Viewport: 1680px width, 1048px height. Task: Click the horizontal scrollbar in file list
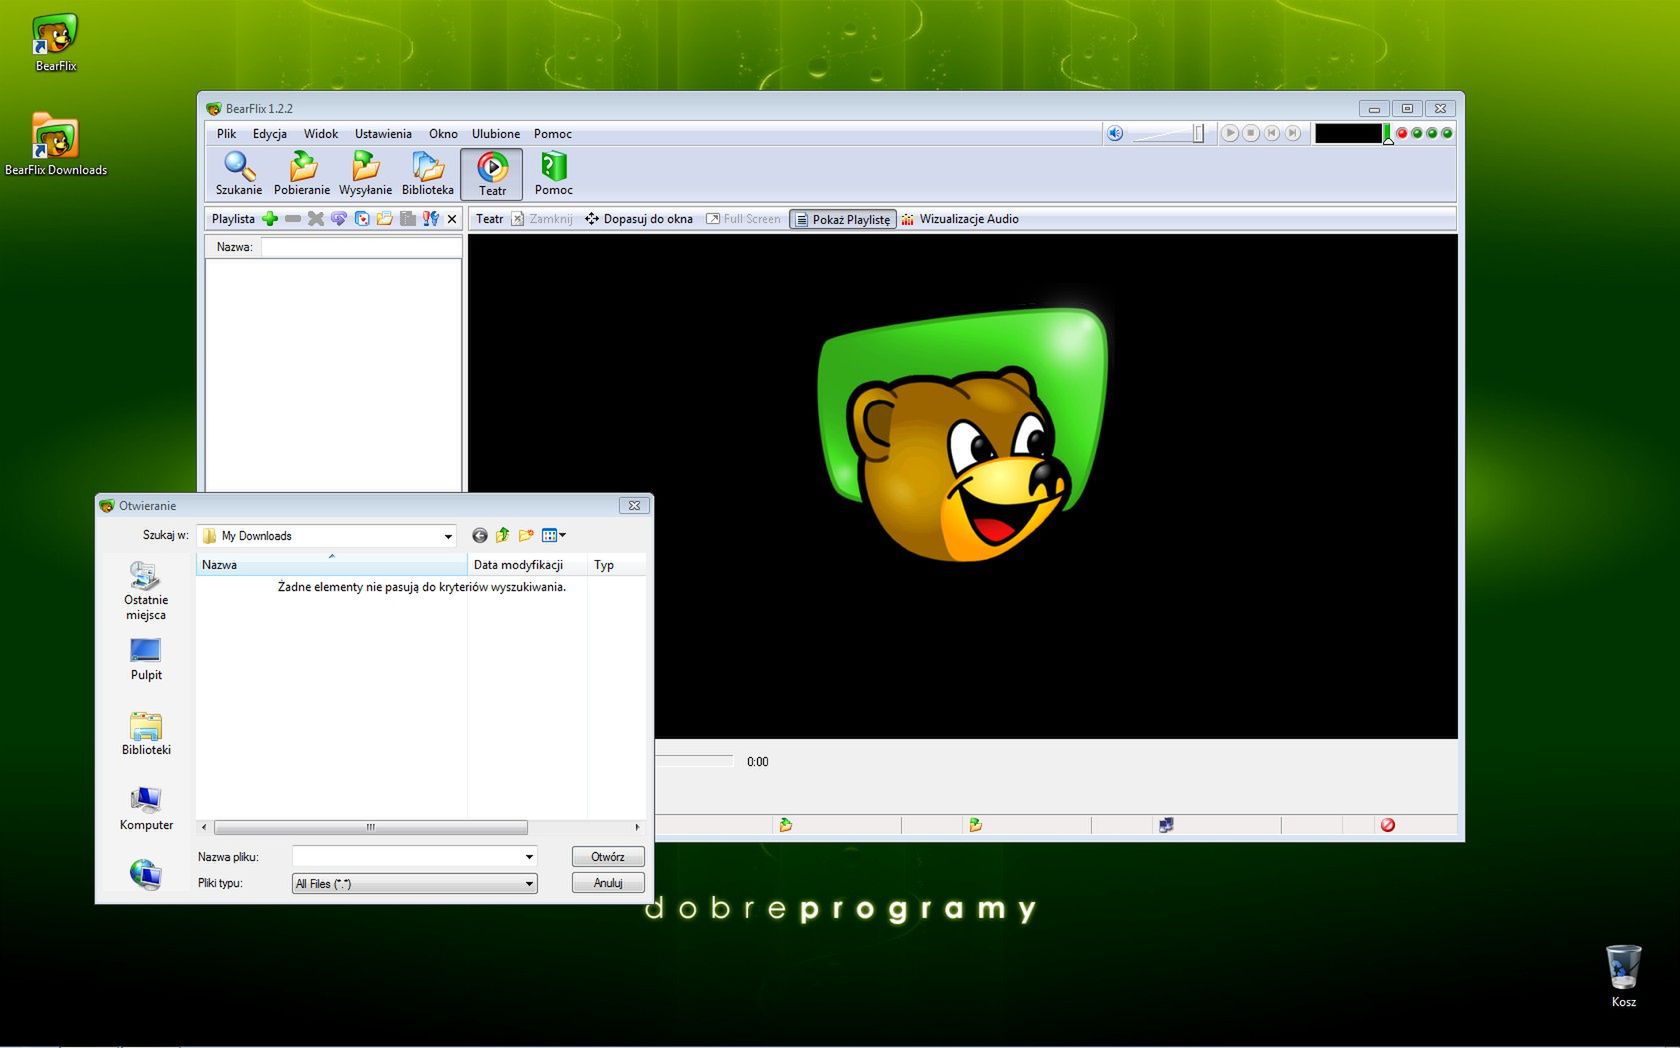(370, 827)
